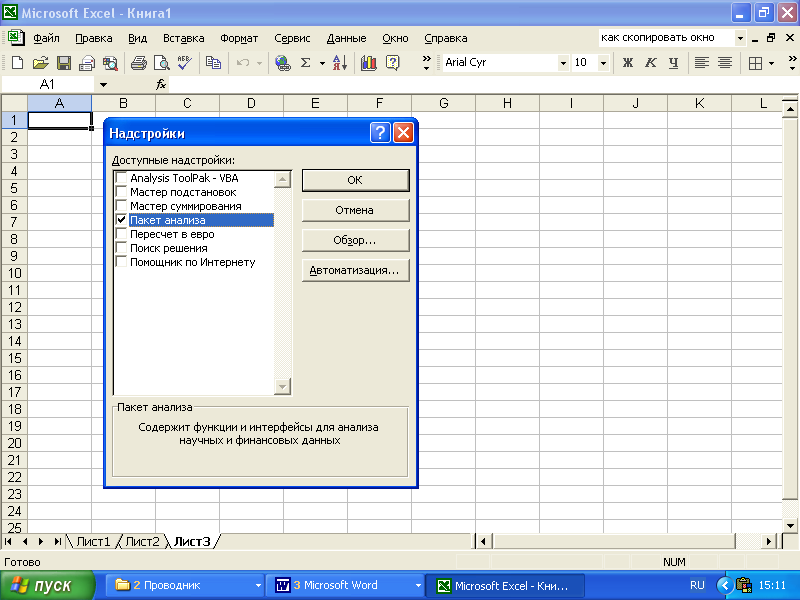
Task: Click the Отмена button
Action: (x=355, y=210)
